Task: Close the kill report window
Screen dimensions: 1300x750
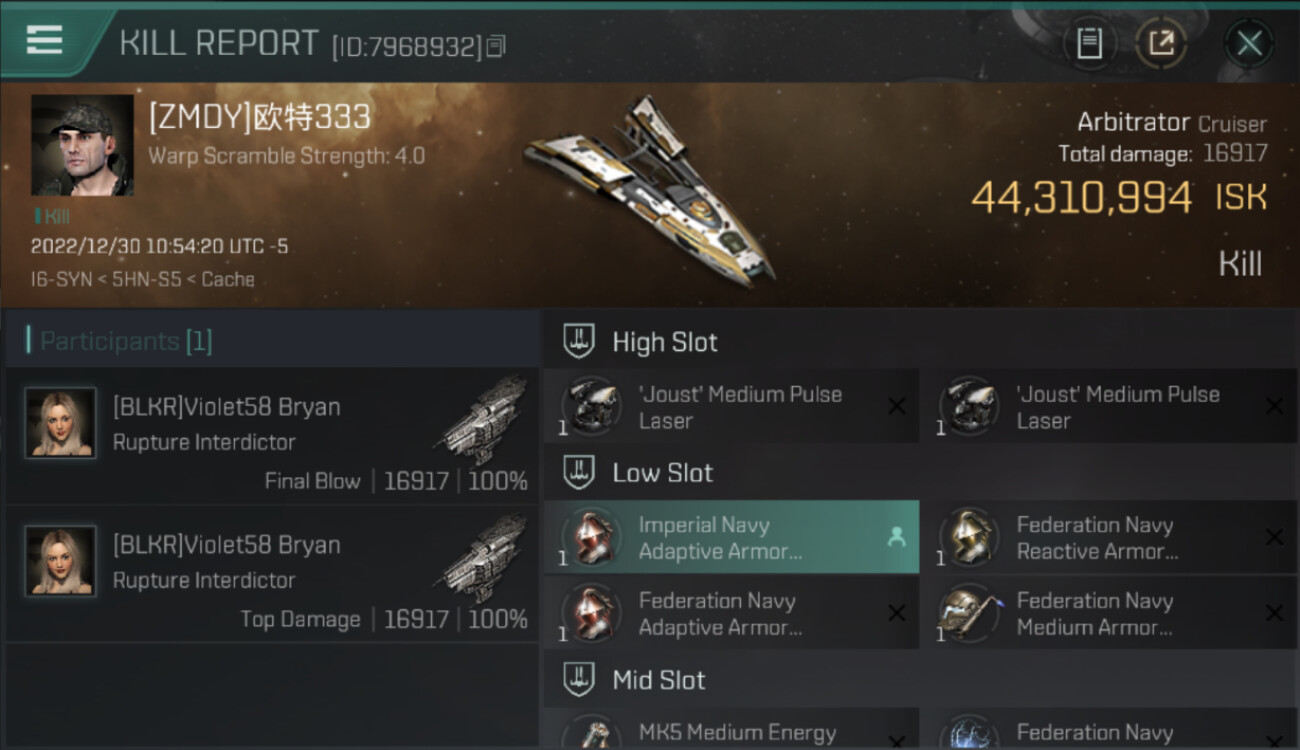Action: click(x=1249, y=43)
